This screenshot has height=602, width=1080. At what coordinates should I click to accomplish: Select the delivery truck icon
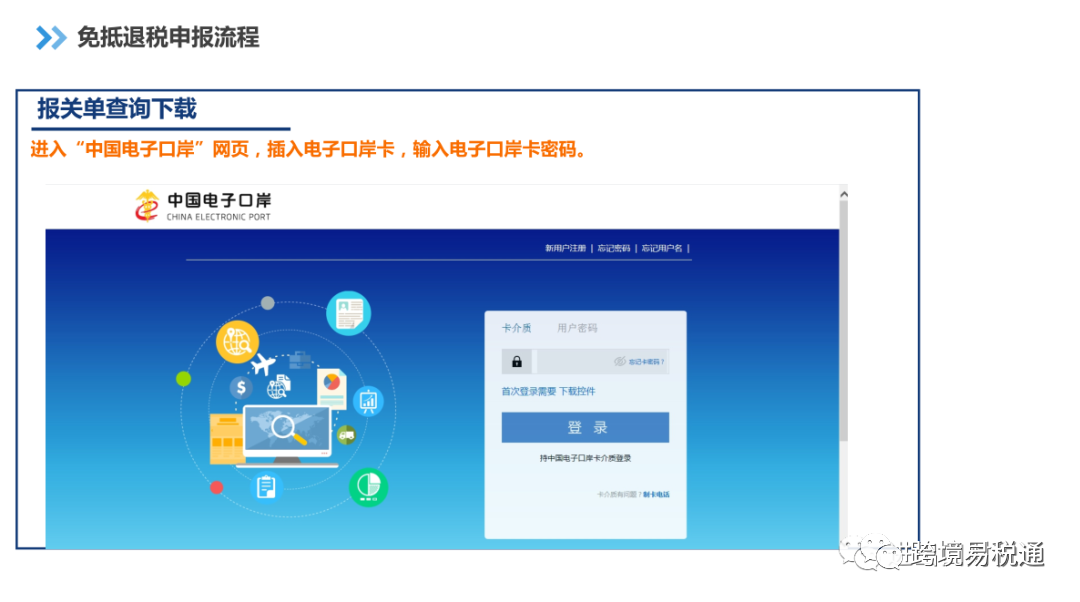(347, 433)
